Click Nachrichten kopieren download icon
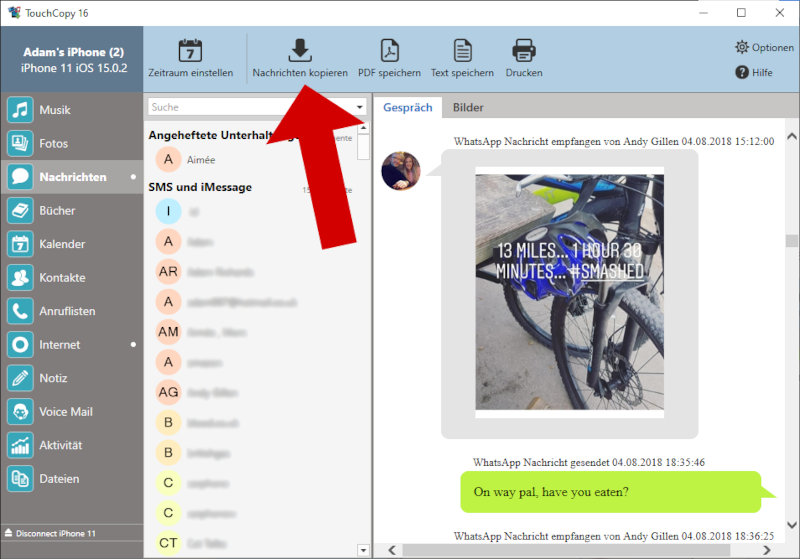800x559 pixels. click(300, 50)
